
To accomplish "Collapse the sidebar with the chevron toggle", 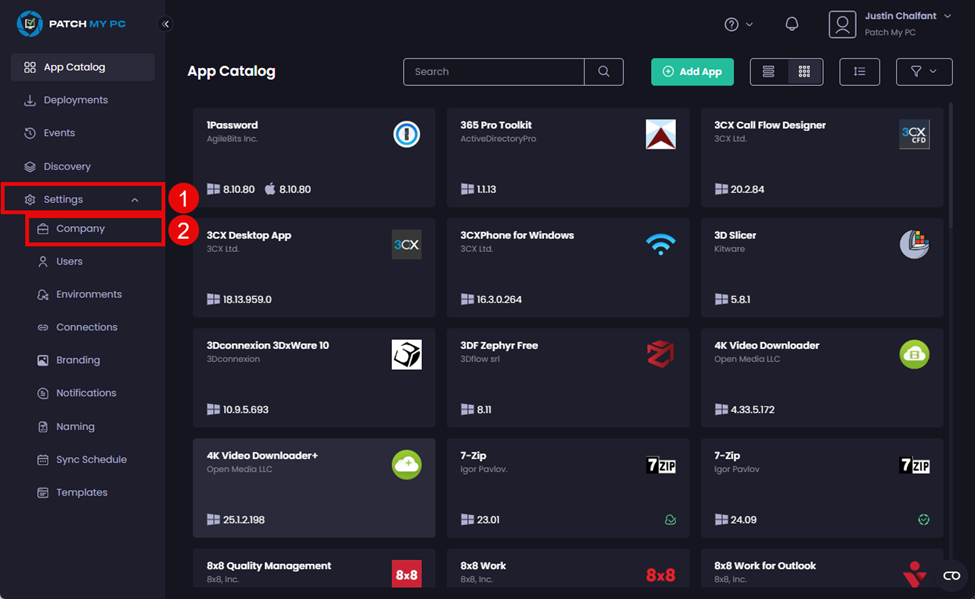I will [x=165, y=23].
